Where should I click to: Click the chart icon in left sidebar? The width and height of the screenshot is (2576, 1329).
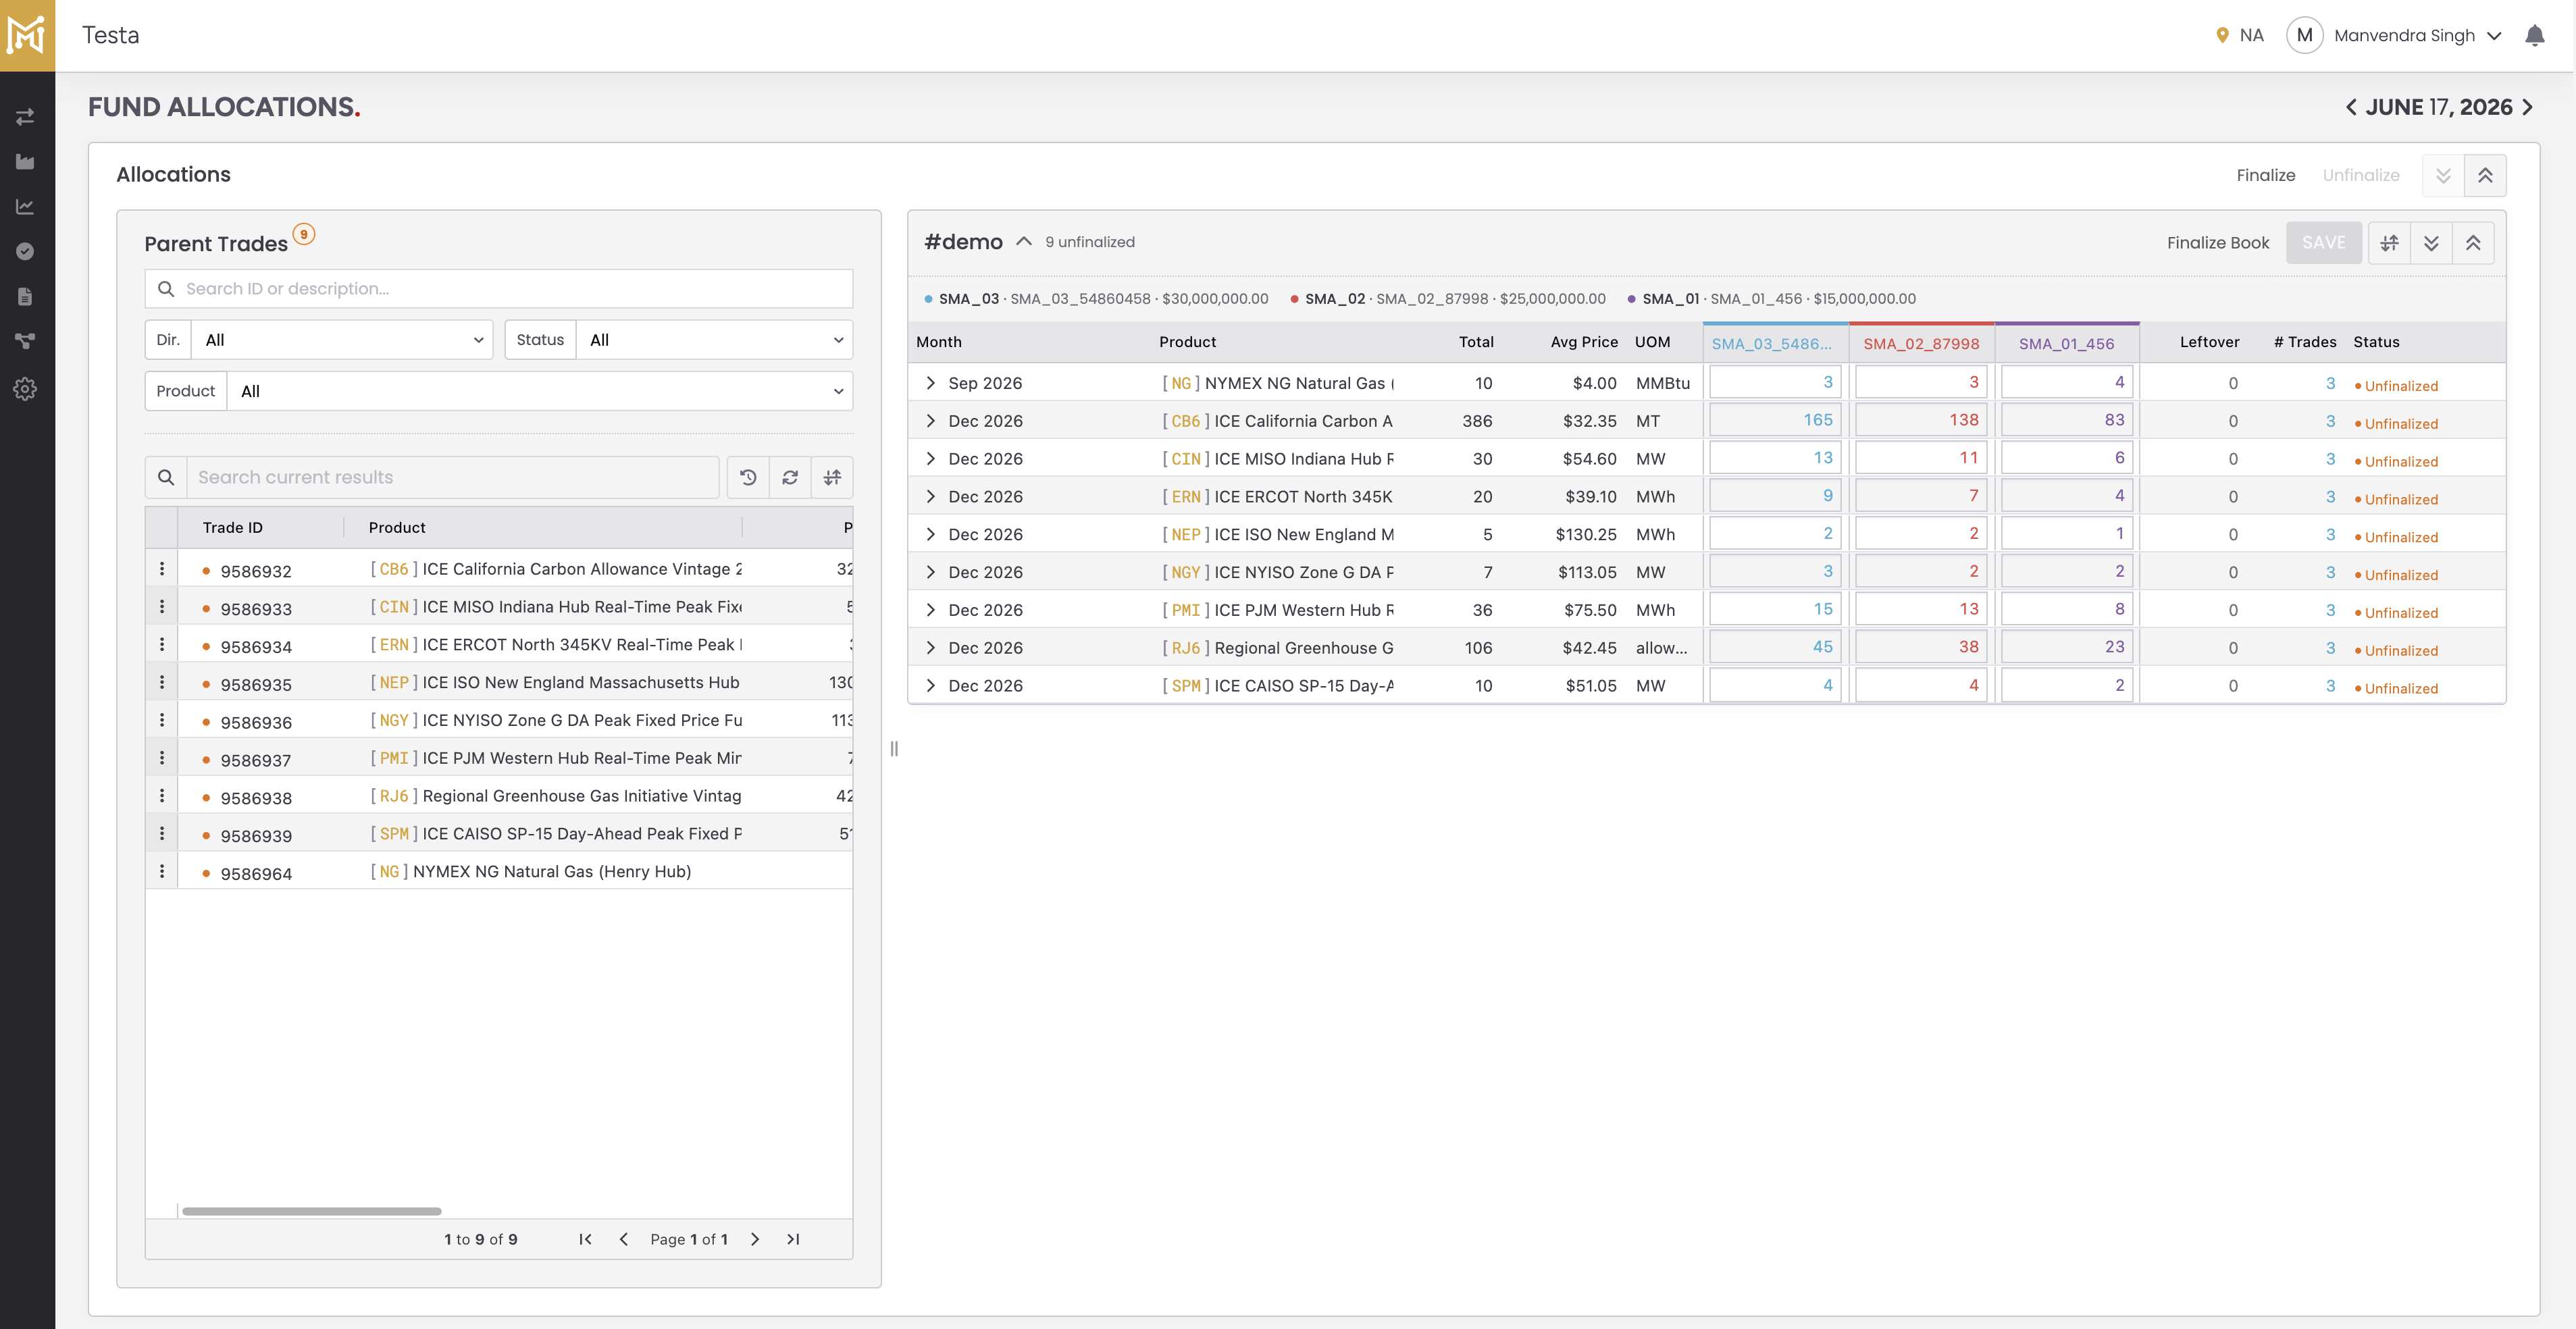(25, 206)
